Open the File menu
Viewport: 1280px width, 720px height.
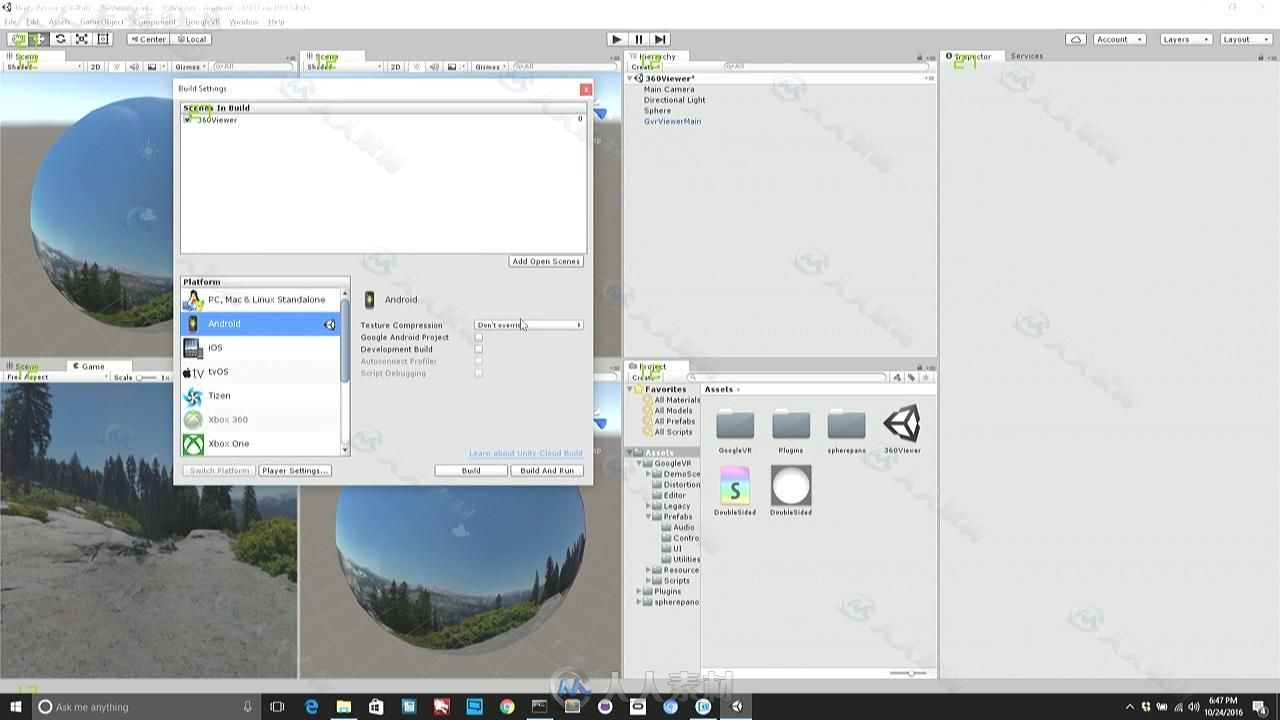[x=10, y=21]
